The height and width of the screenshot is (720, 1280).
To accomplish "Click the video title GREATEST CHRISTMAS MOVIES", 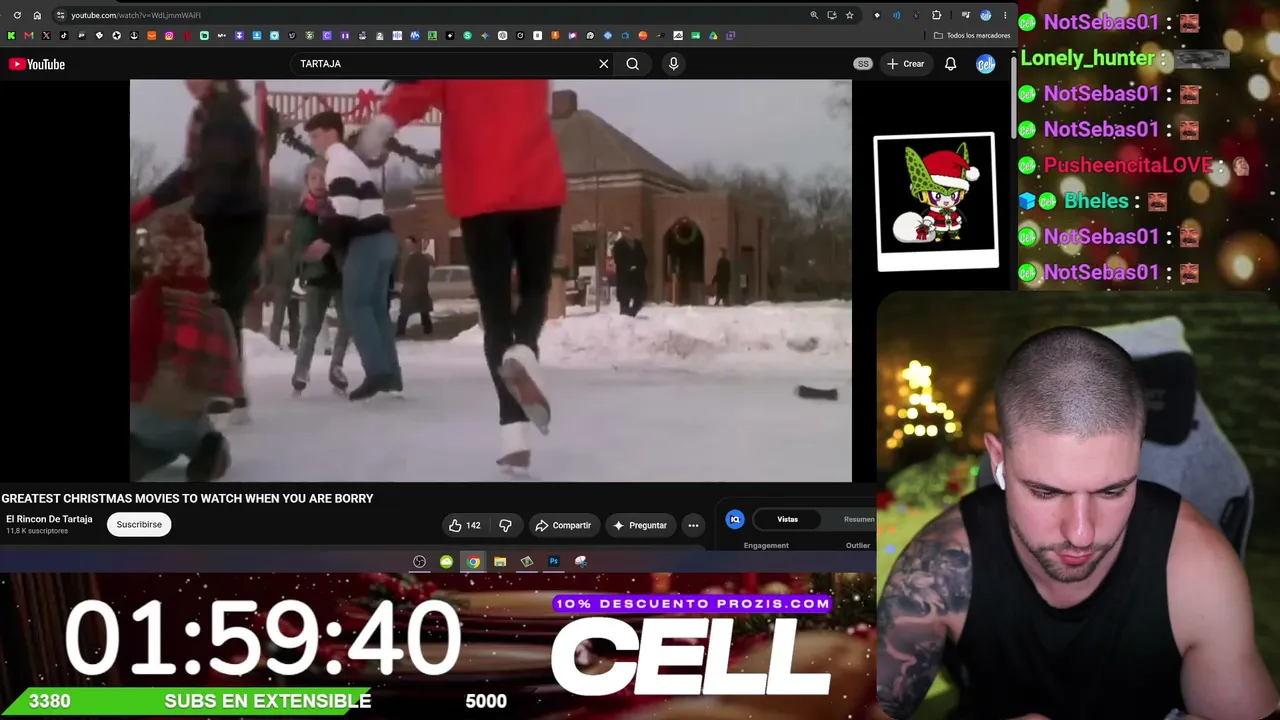I will pos(187,498).
